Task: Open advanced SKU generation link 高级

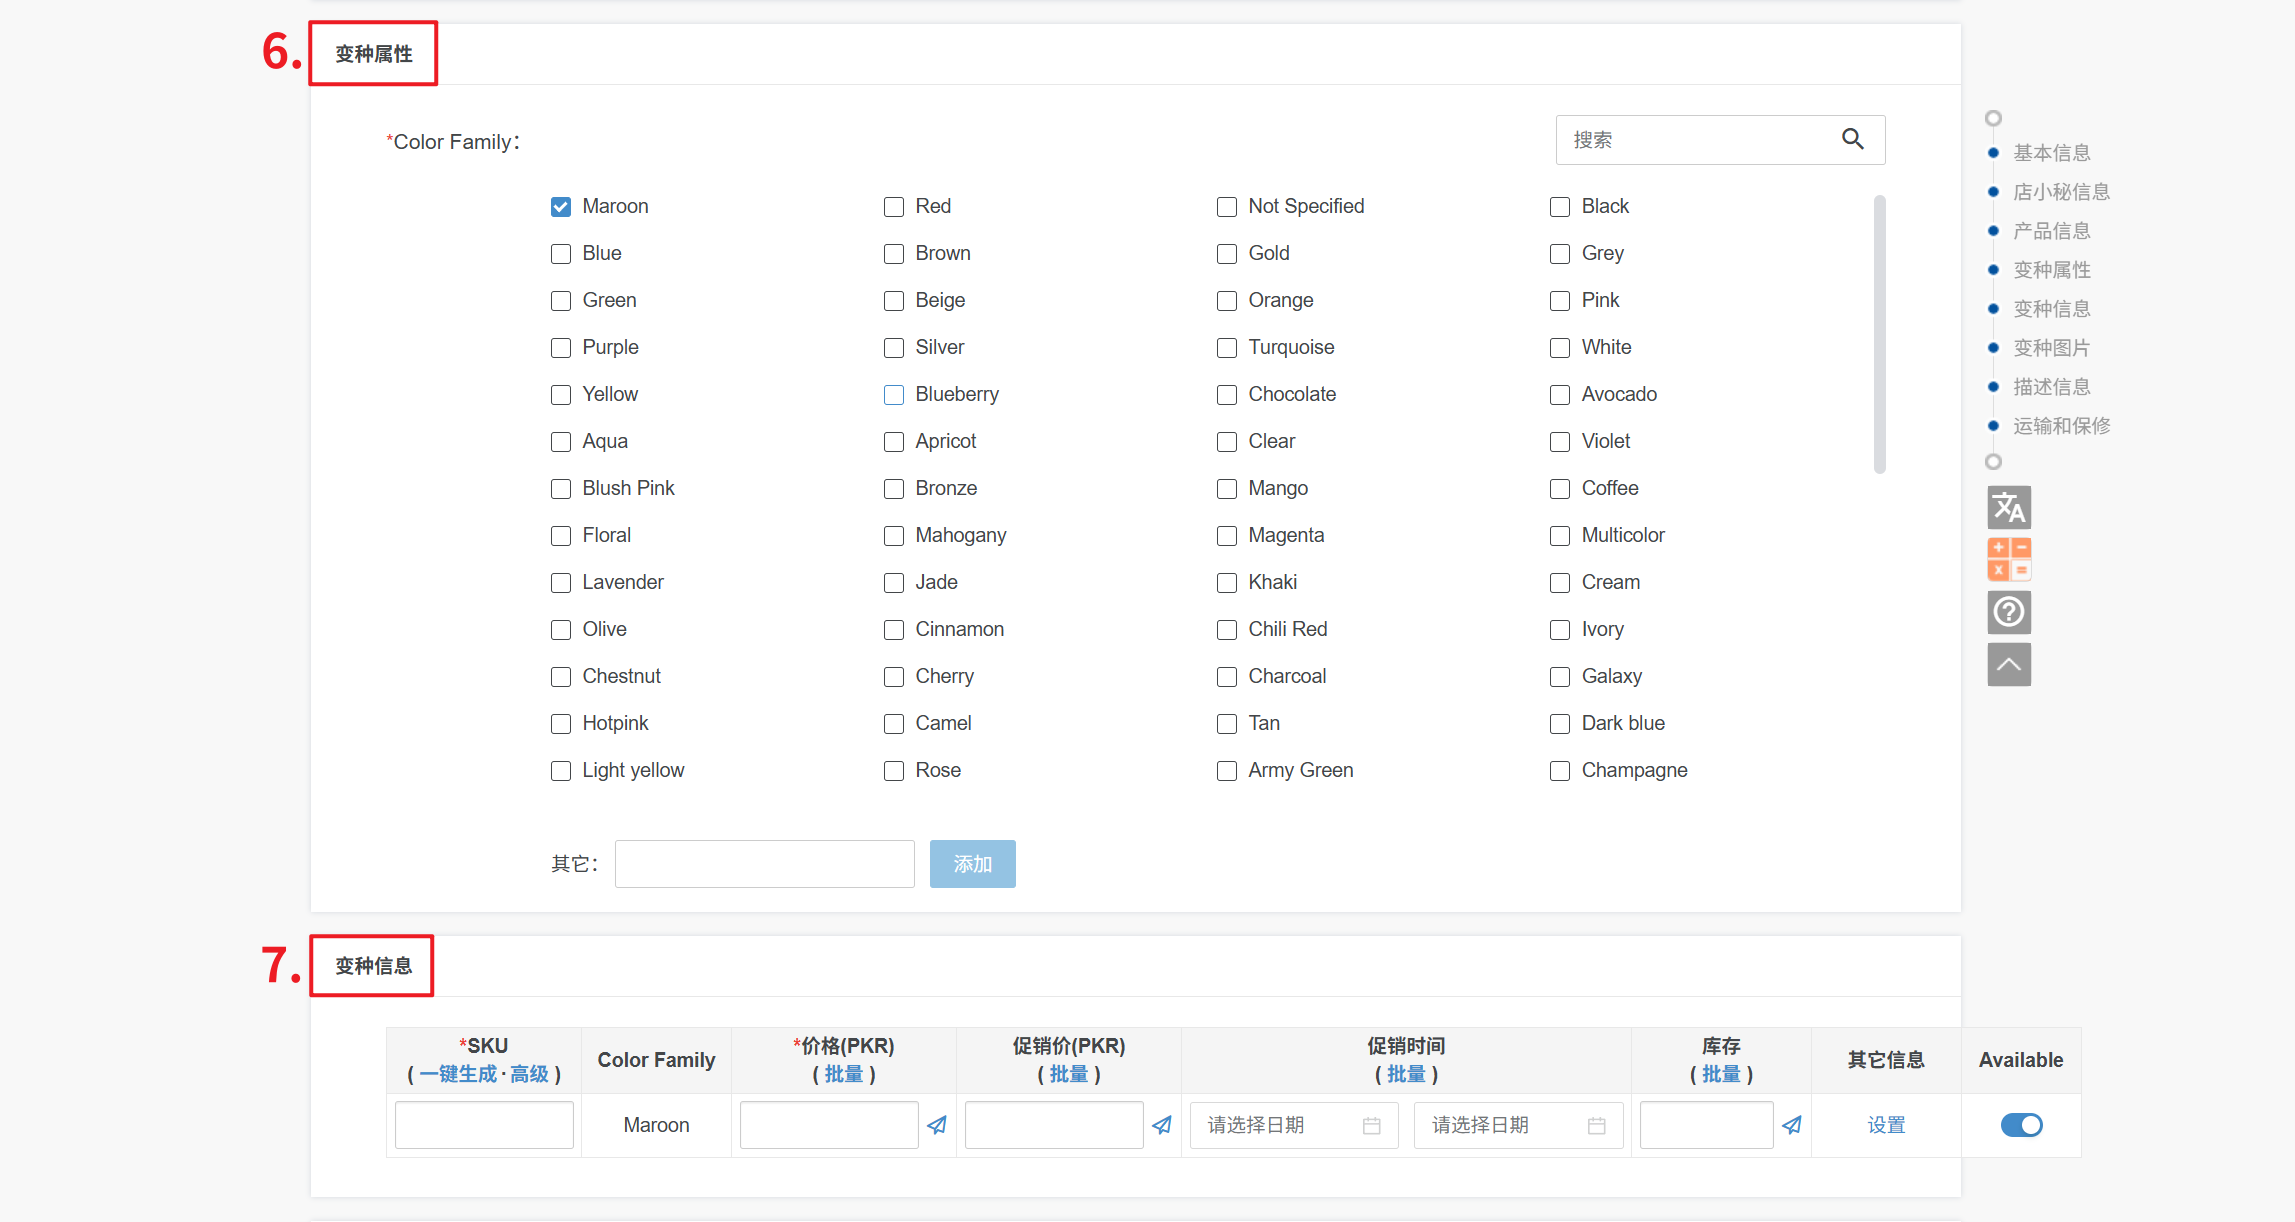Action: pyautogui.click(x=529, y=1074)
